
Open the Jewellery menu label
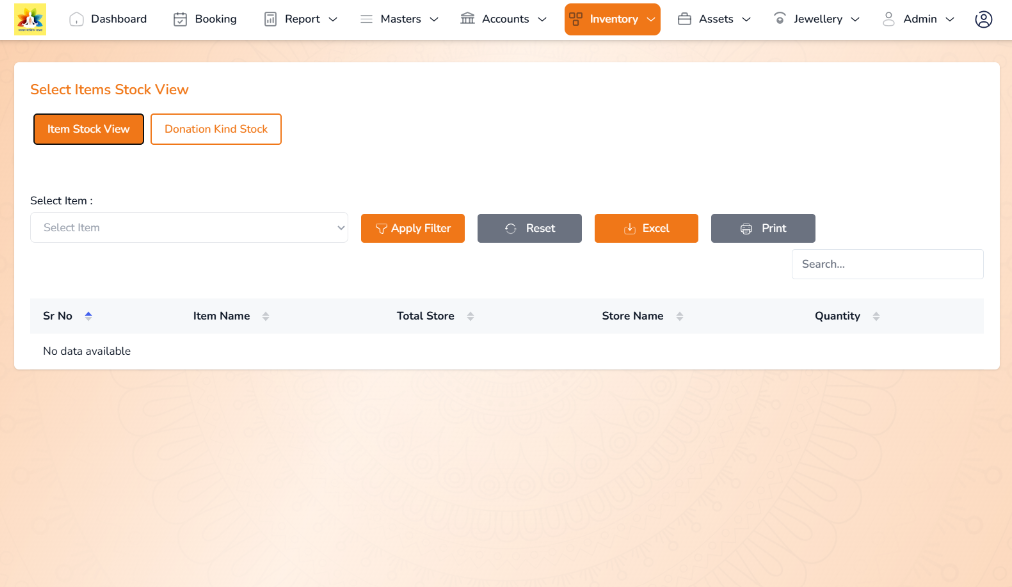(818, 19)
